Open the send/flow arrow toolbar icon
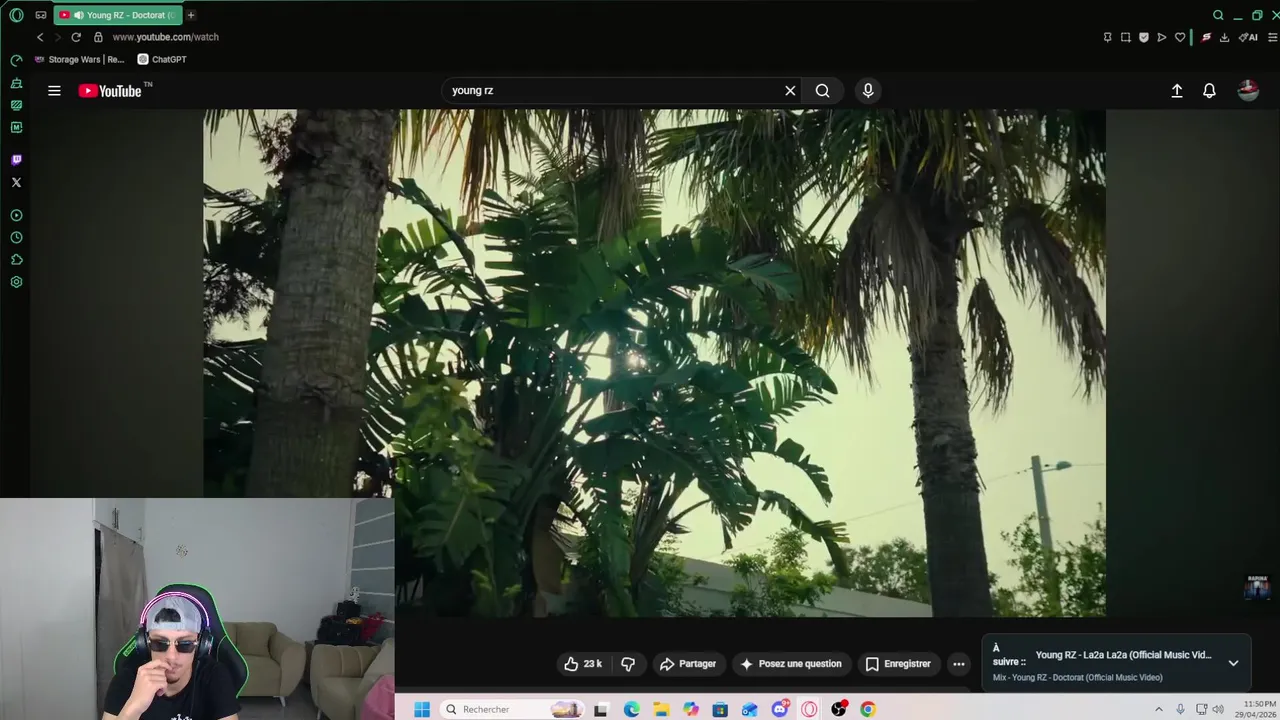The width and height of the screenshot is (1280, 720). click(1162, 37)
